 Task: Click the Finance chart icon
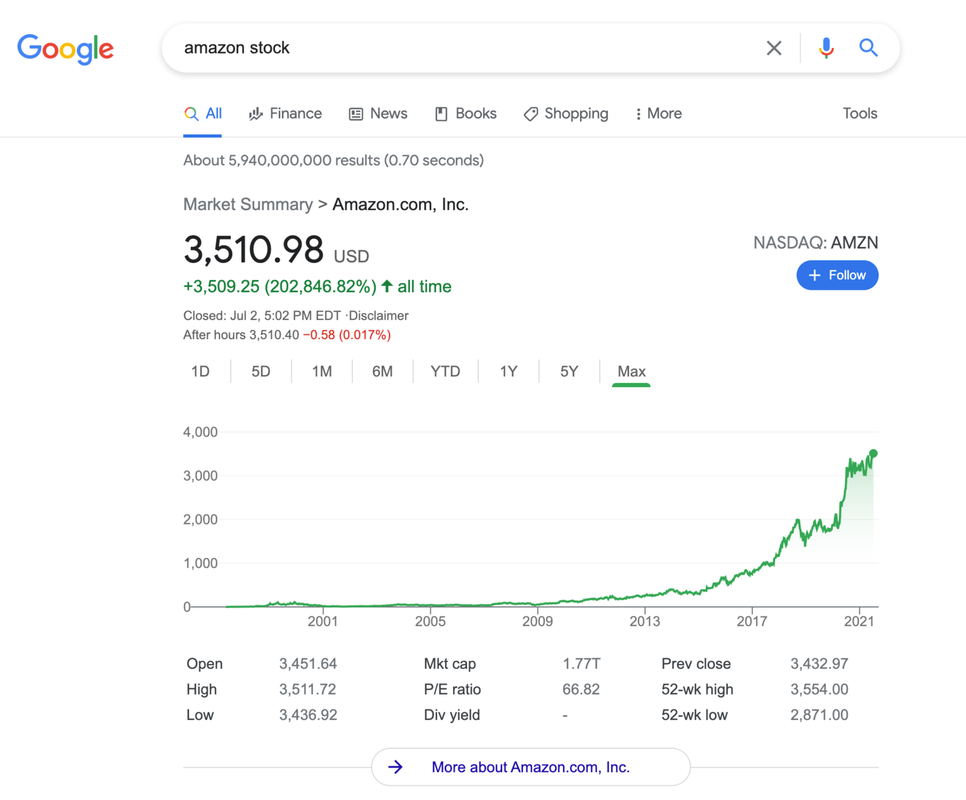(x=255, y=114)
